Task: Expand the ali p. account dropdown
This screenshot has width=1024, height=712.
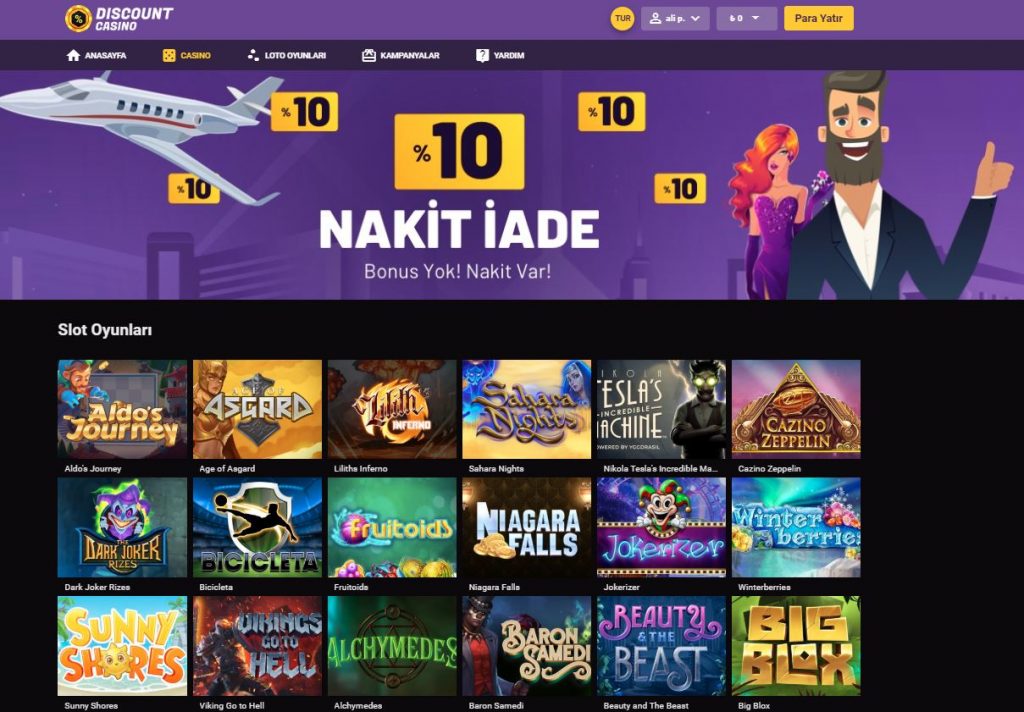Action: (x=675, y=18)
